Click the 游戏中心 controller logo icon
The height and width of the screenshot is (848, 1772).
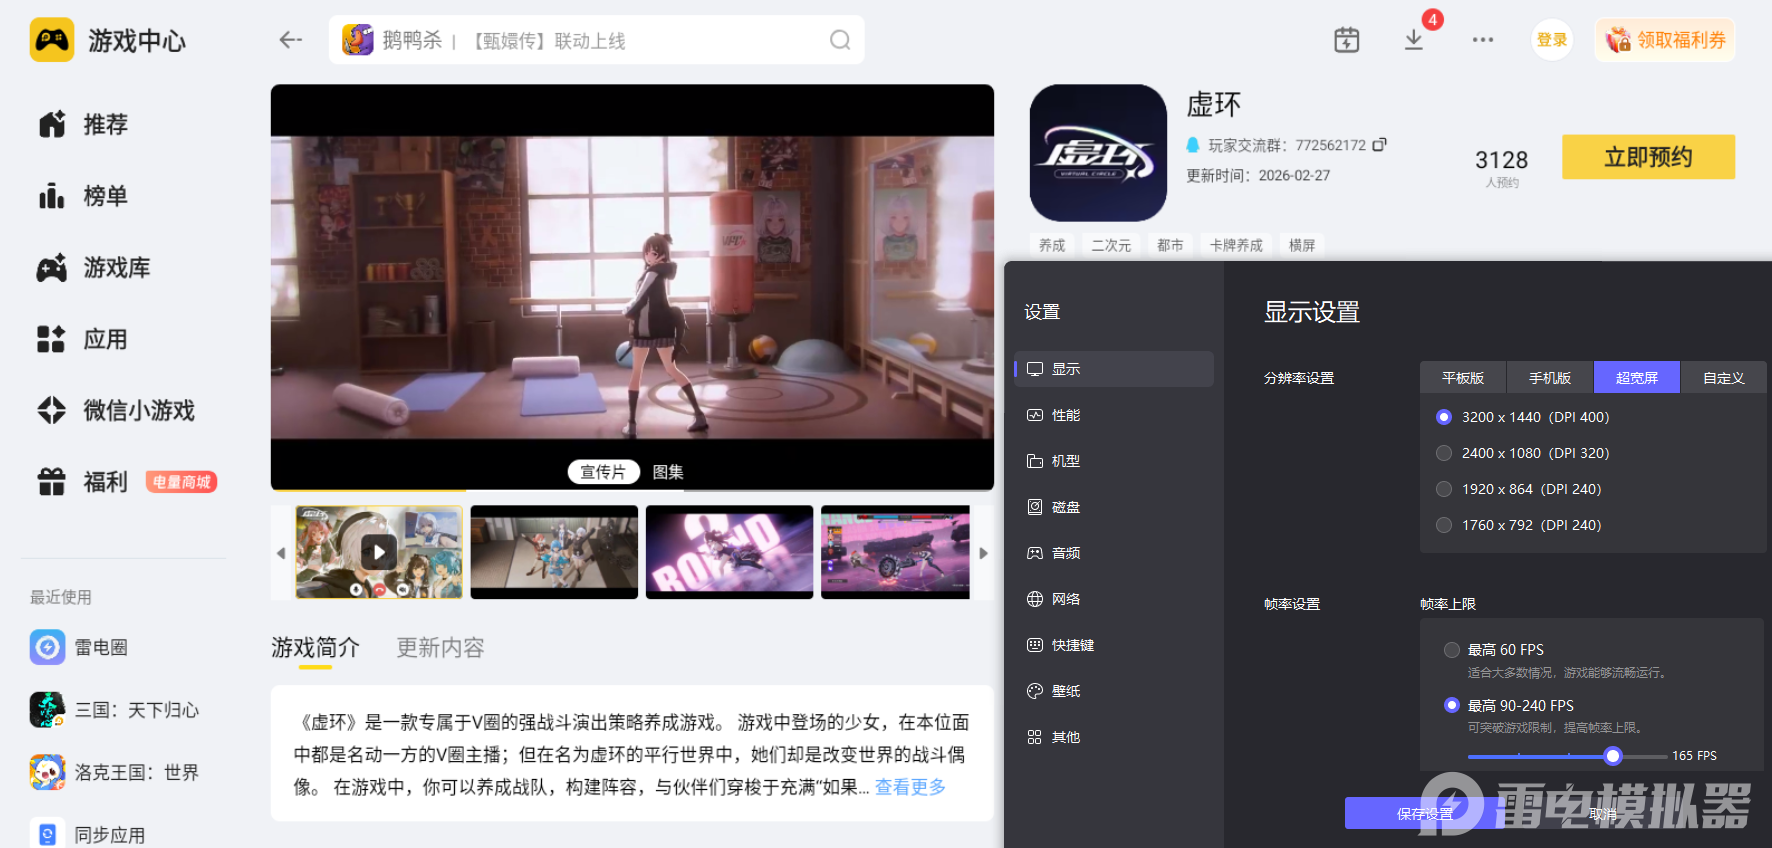coord(52,40)
